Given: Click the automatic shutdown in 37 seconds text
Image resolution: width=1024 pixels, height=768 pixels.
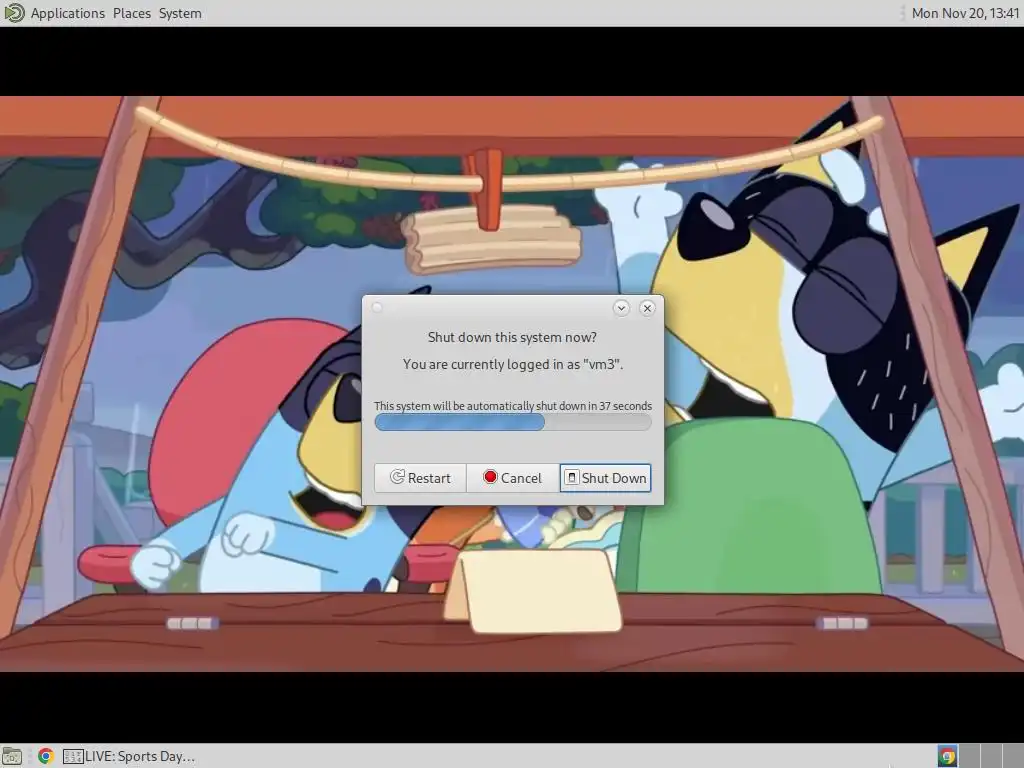Looking at the screenshot, I should [x=513, y=406].
